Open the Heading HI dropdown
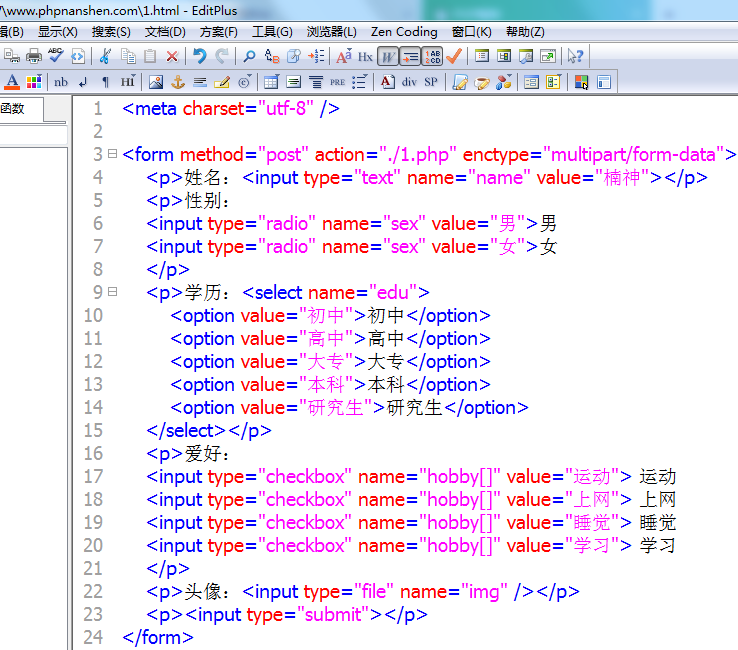Screen dimensions: 738x650 pos(128,82)
